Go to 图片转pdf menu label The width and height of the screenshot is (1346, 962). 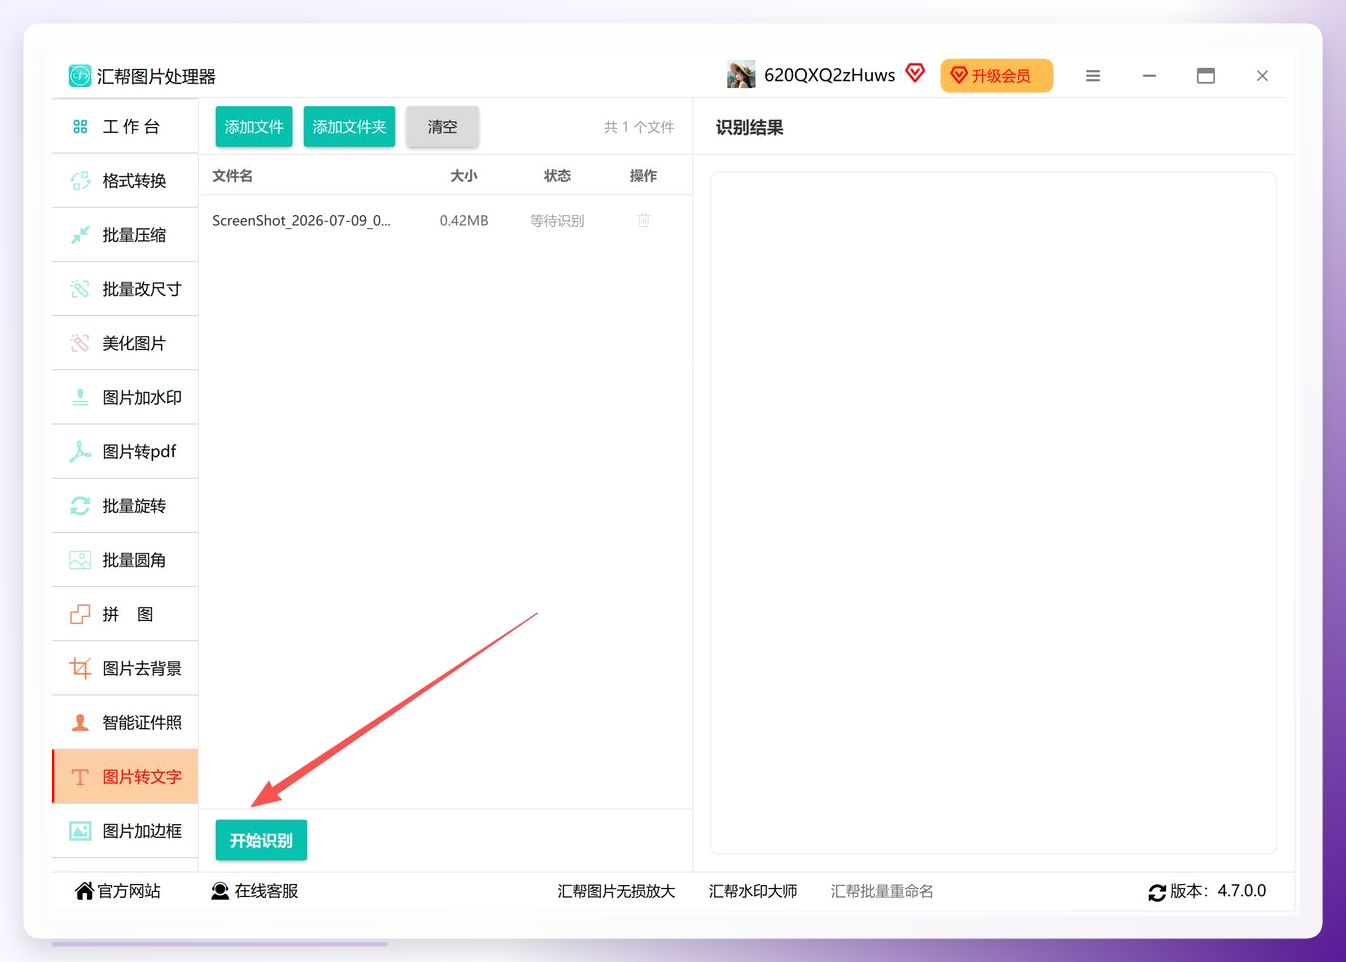click(139, 452)
